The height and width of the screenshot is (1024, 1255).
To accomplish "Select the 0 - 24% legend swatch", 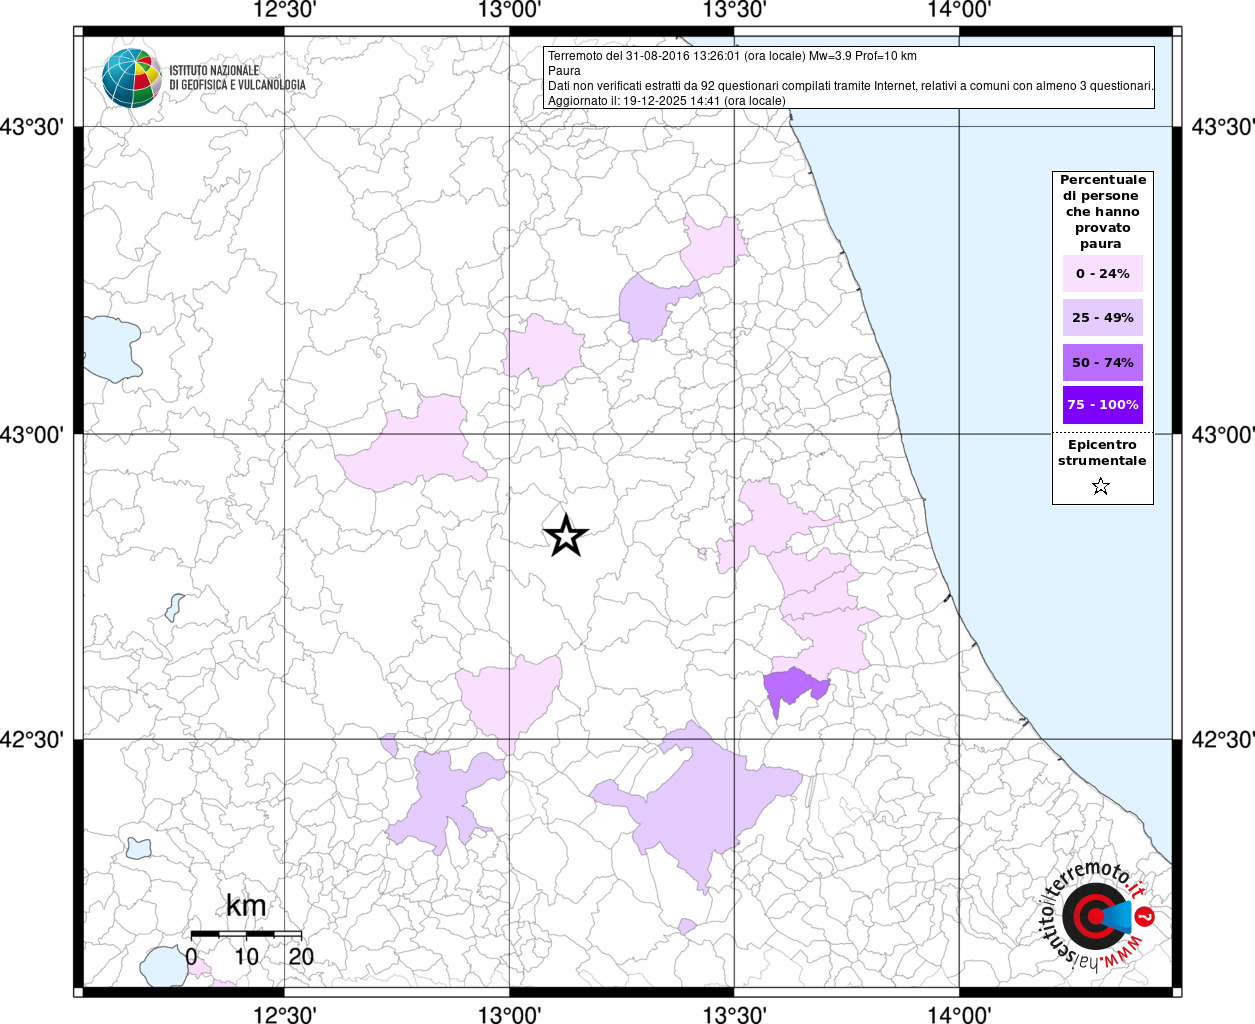I will click(1102, 274).
